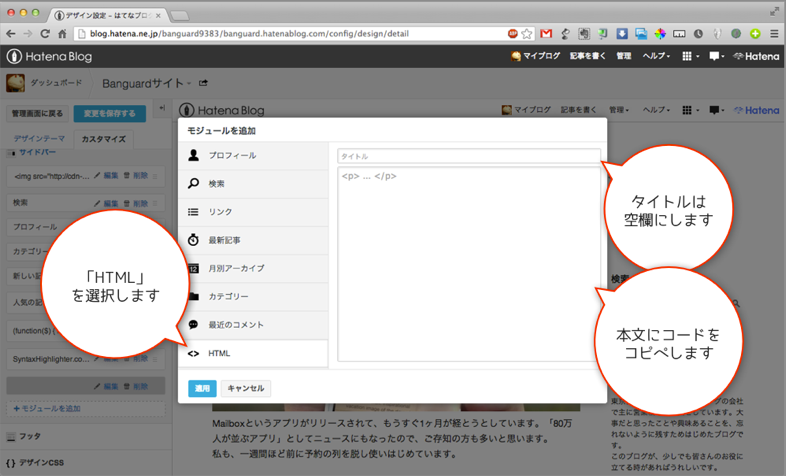Delete the blank bottom sidebar module
The image size is (786, 476).
tap(136, 386)
